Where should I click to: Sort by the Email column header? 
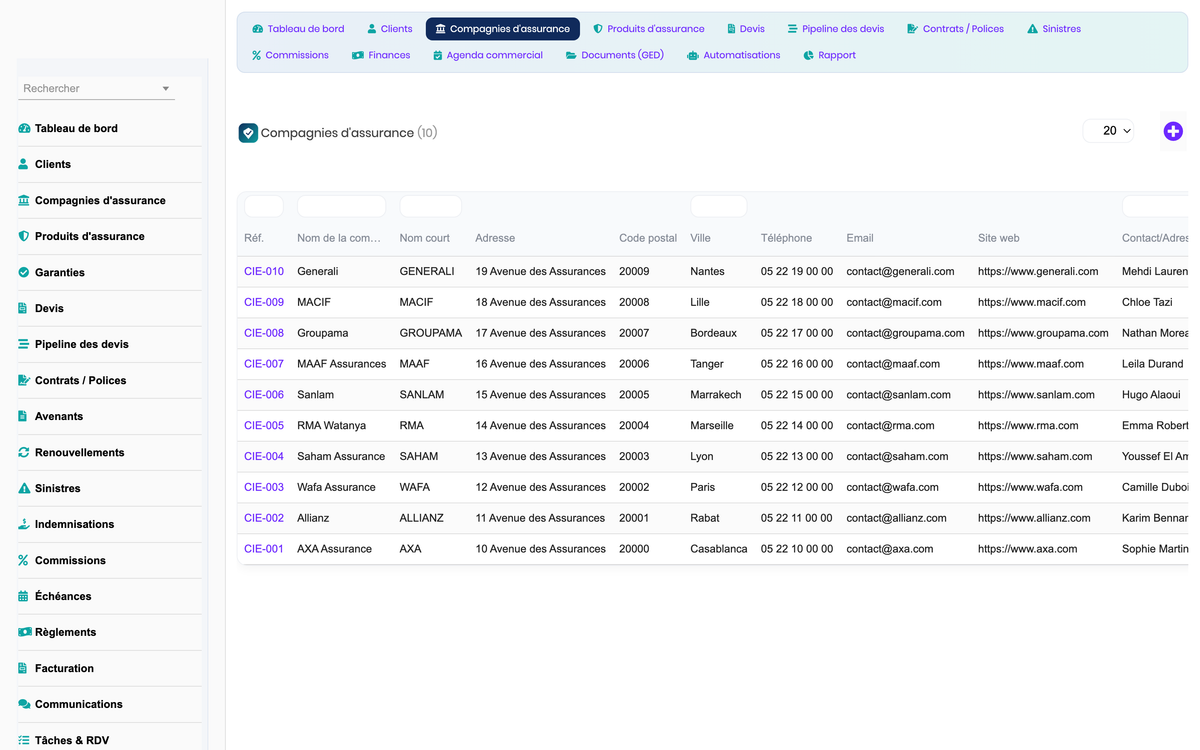860,238
